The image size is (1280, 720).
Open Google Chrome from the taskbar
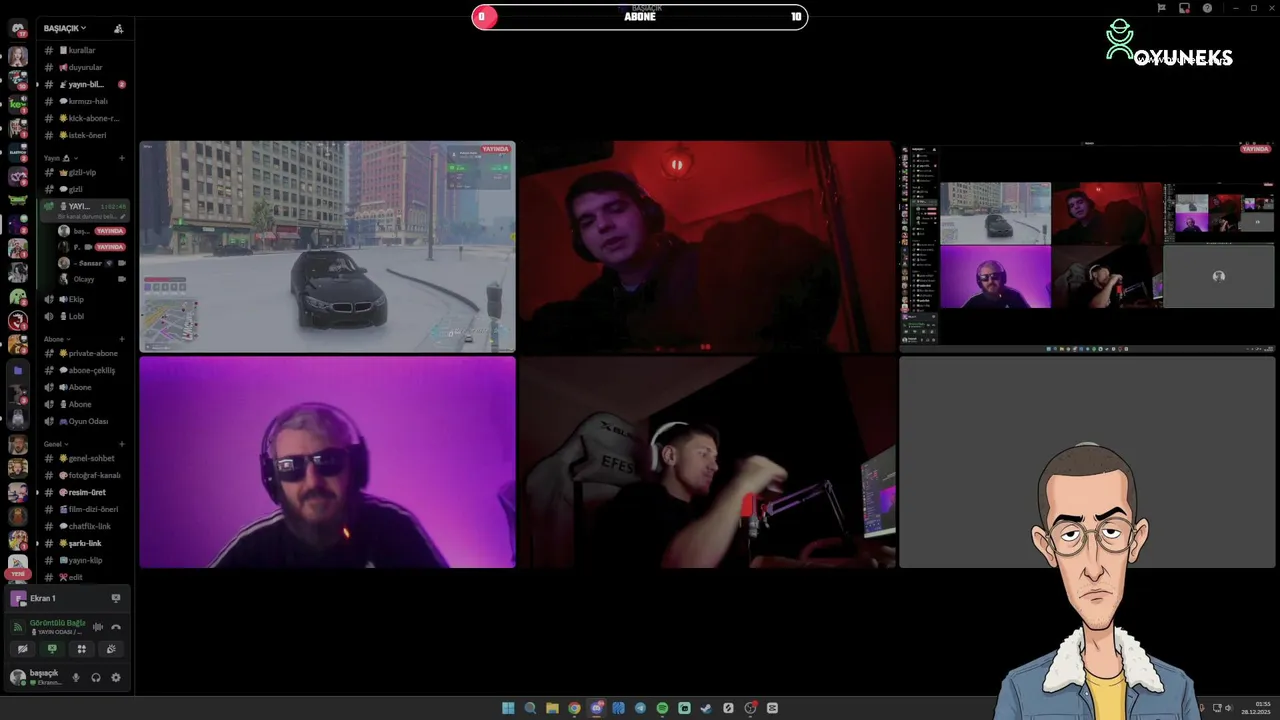574,708
